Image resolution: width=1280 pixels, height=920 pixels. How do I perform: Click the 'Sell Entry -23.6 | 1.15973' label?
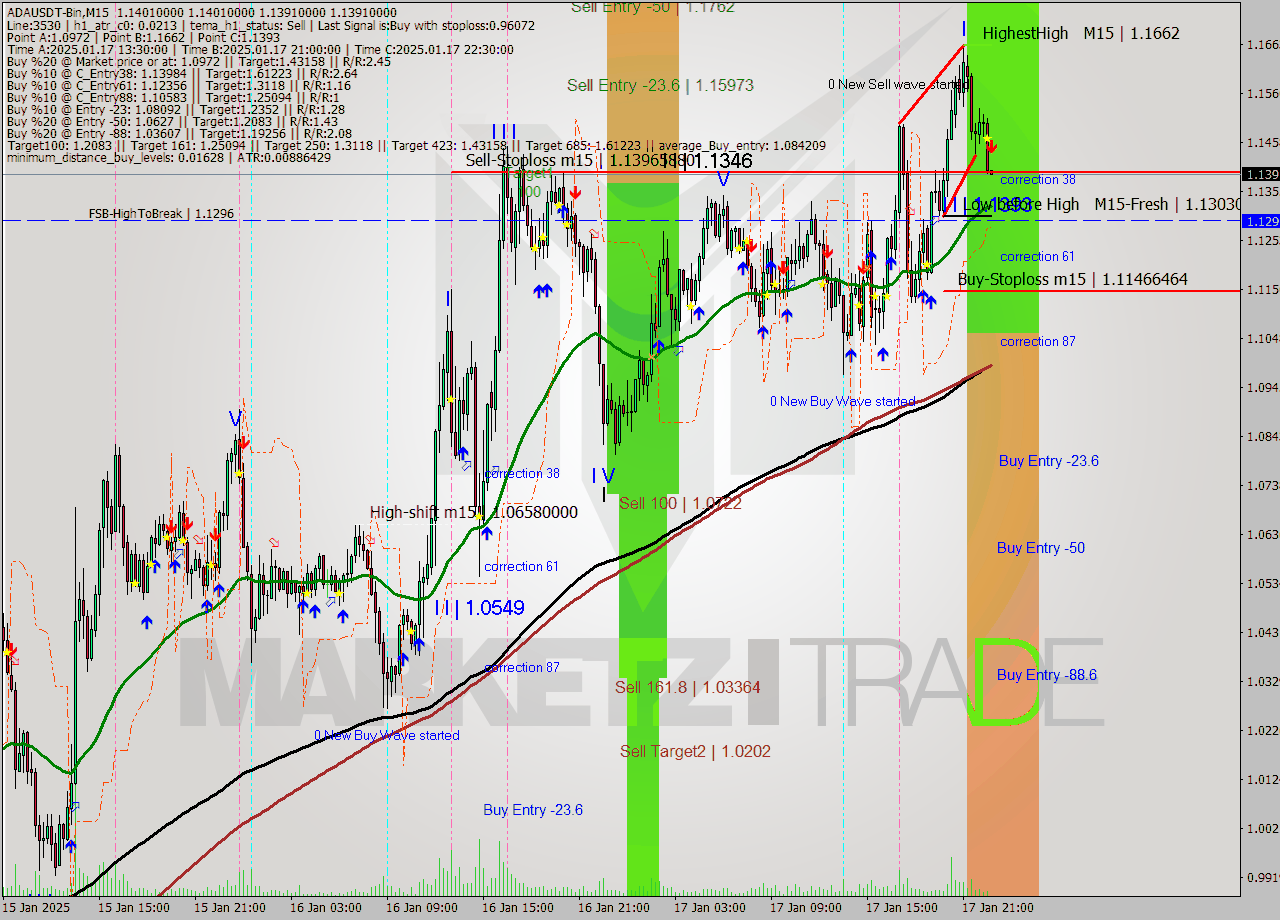click(660, 86)
